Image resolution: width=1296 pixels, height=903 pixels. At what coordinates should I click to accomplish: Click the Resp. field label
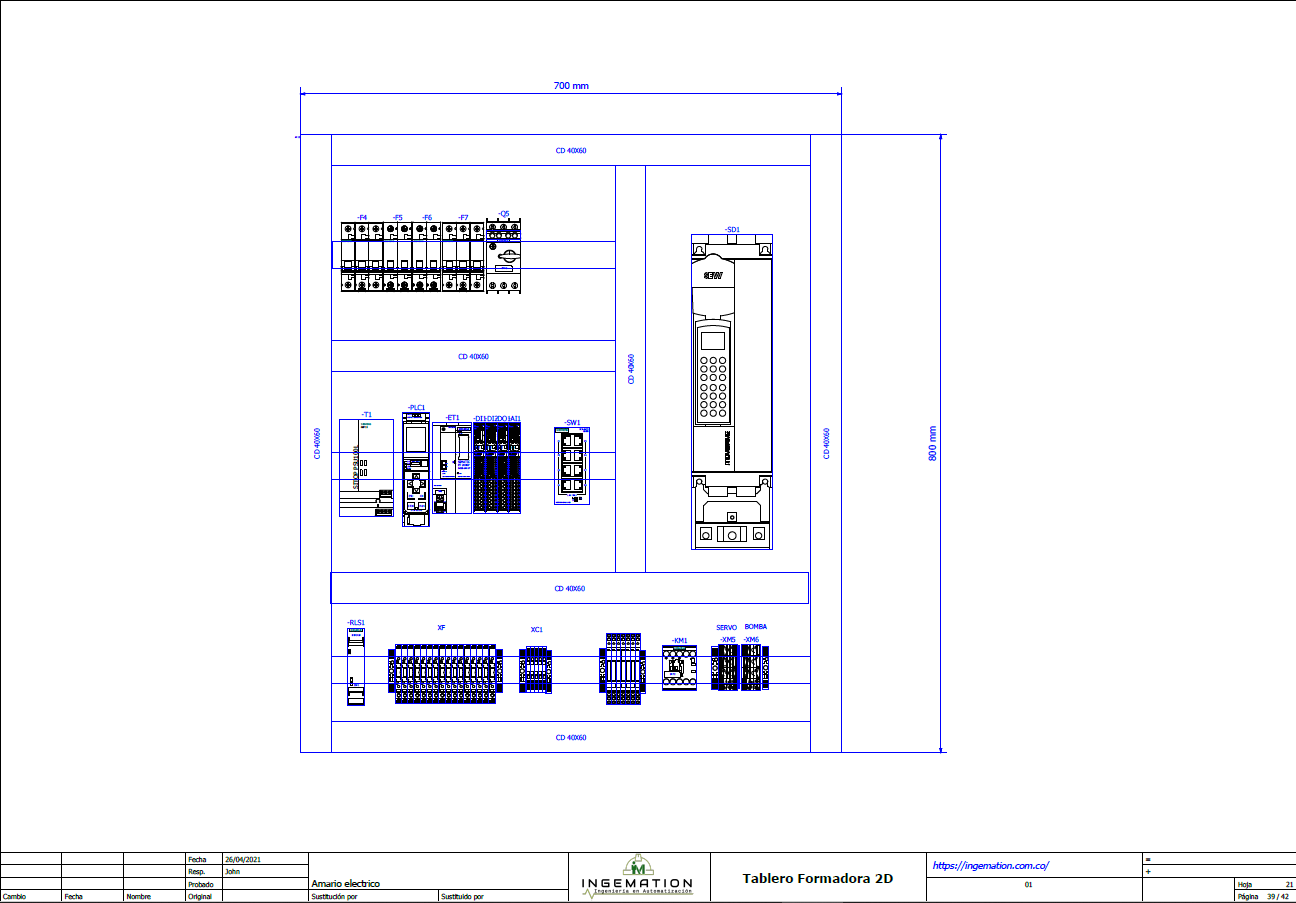point(196,871)
